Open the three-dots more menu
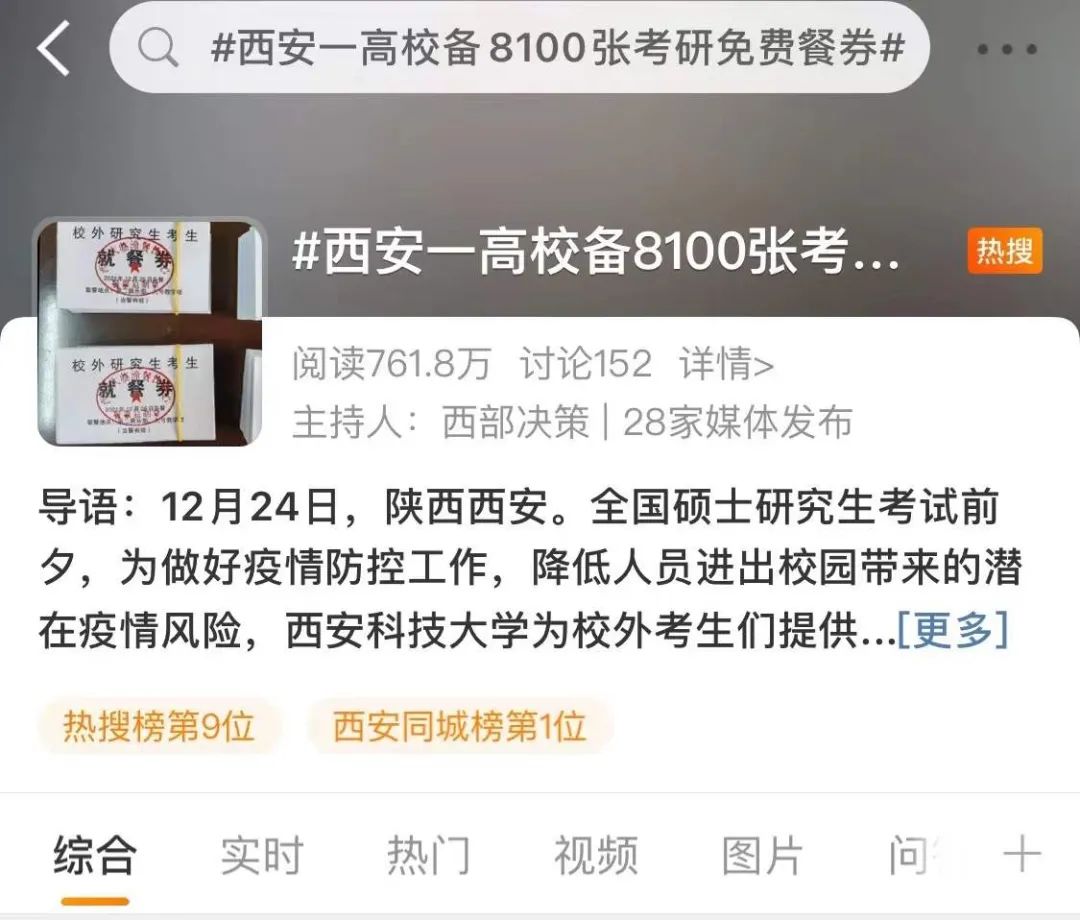 click(1007, 49)
